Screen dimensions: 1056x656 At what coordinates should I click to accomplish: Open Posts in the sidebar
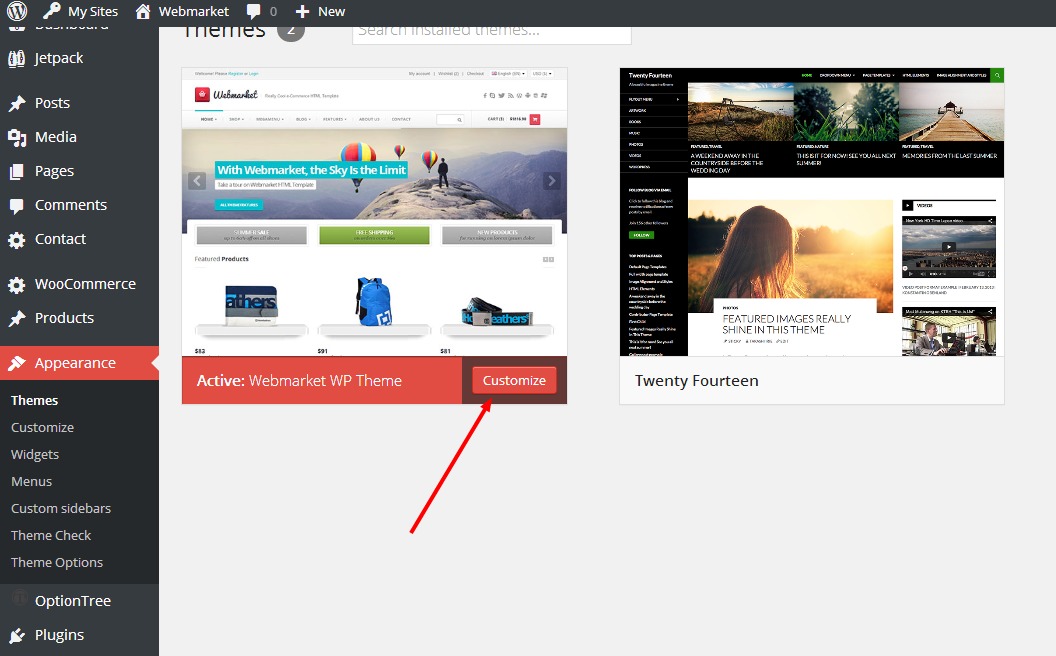click(53, 103)
